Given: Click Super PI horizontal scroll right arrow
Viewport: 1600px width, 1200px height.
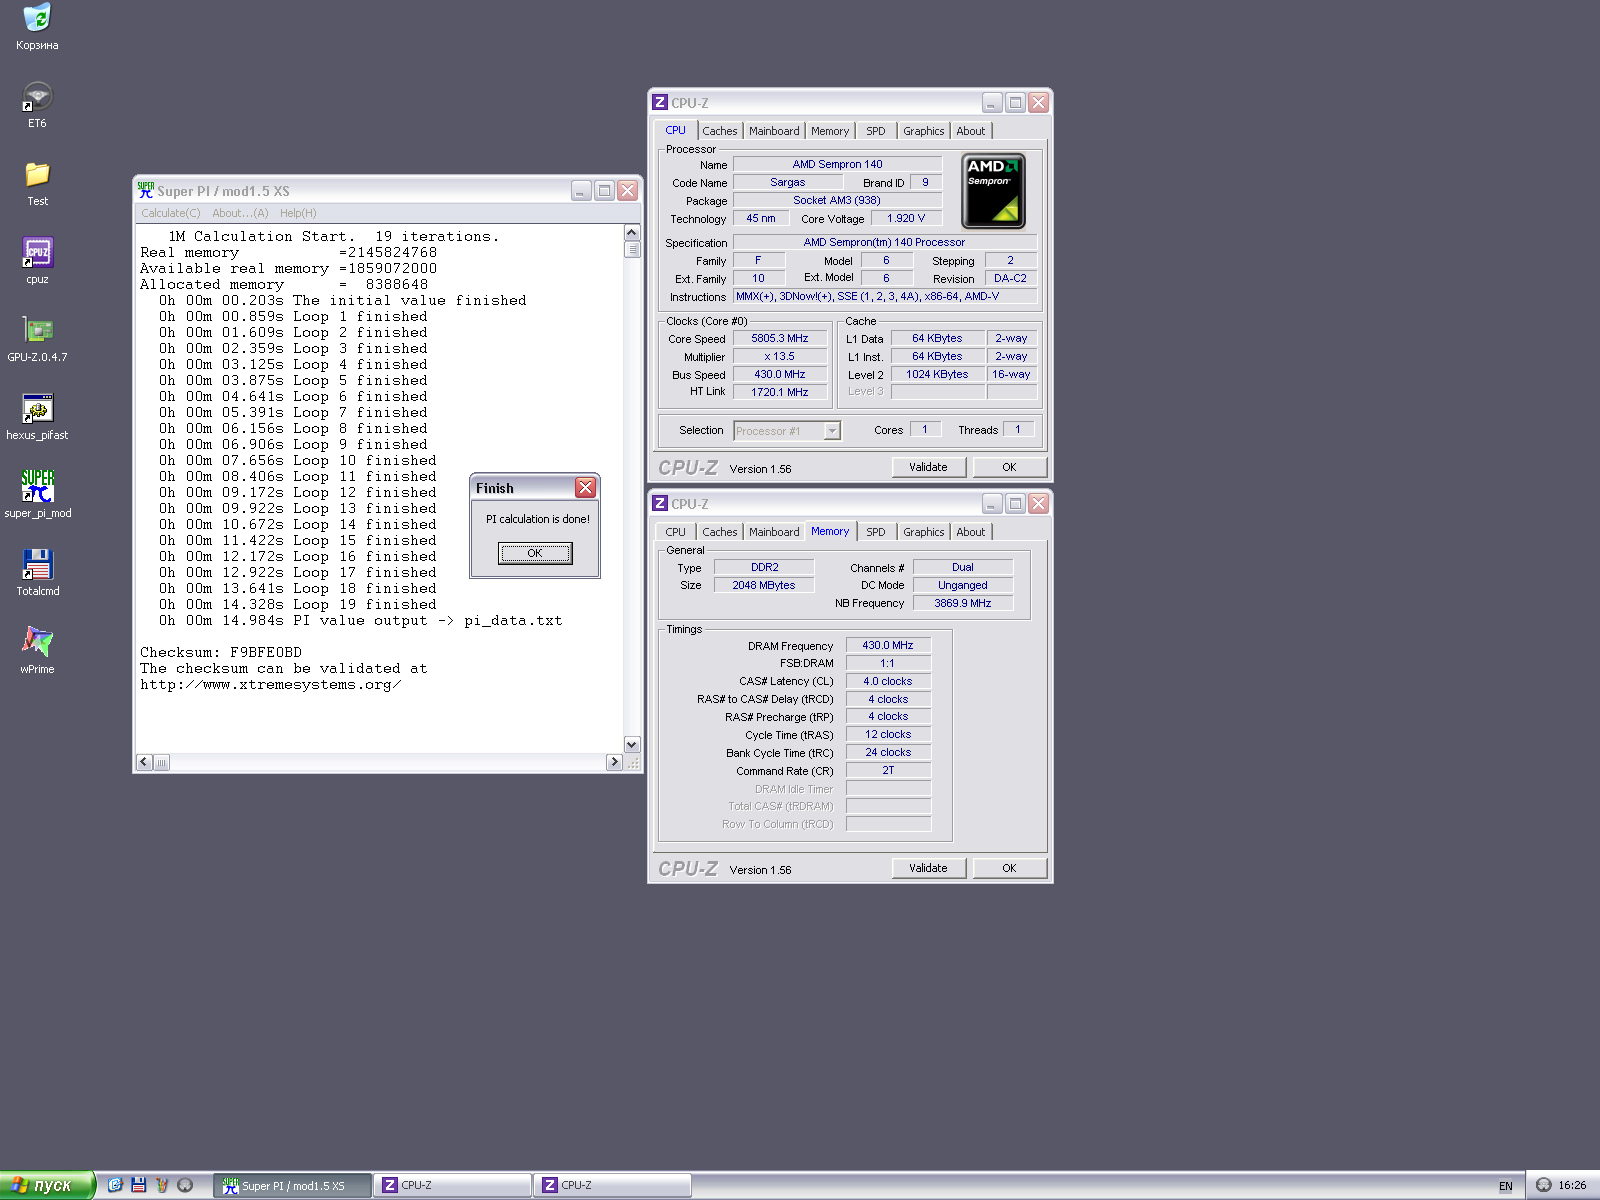Looking at the screenshot, I should (614, 762).
